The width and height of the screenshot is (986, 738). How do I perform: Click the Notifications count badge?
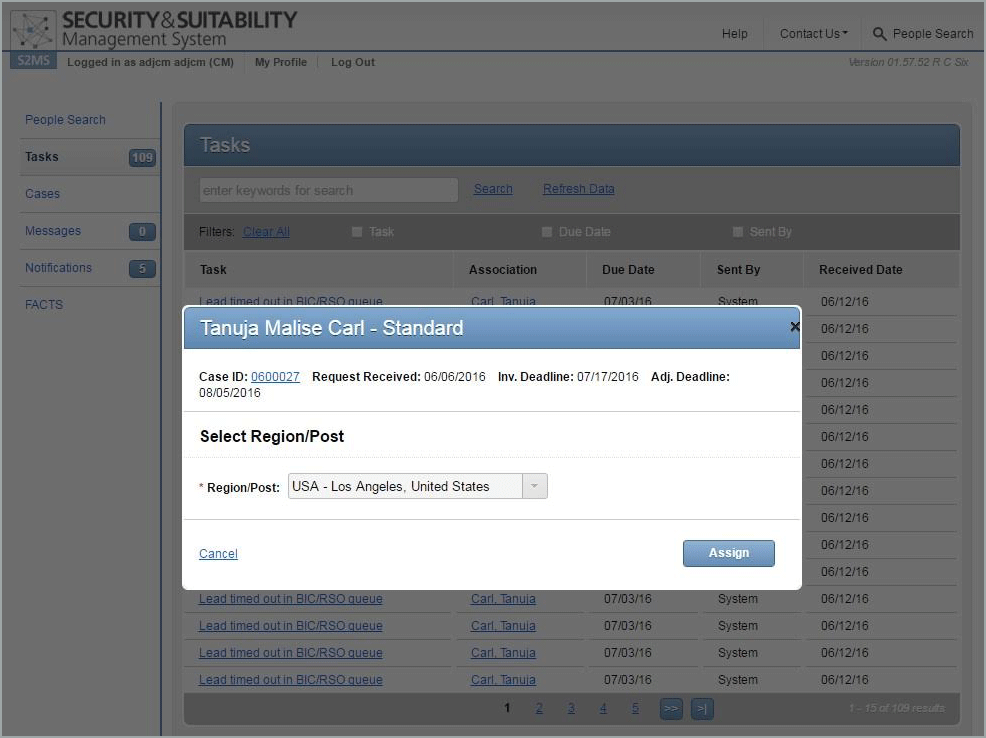[x=142, y=268]
